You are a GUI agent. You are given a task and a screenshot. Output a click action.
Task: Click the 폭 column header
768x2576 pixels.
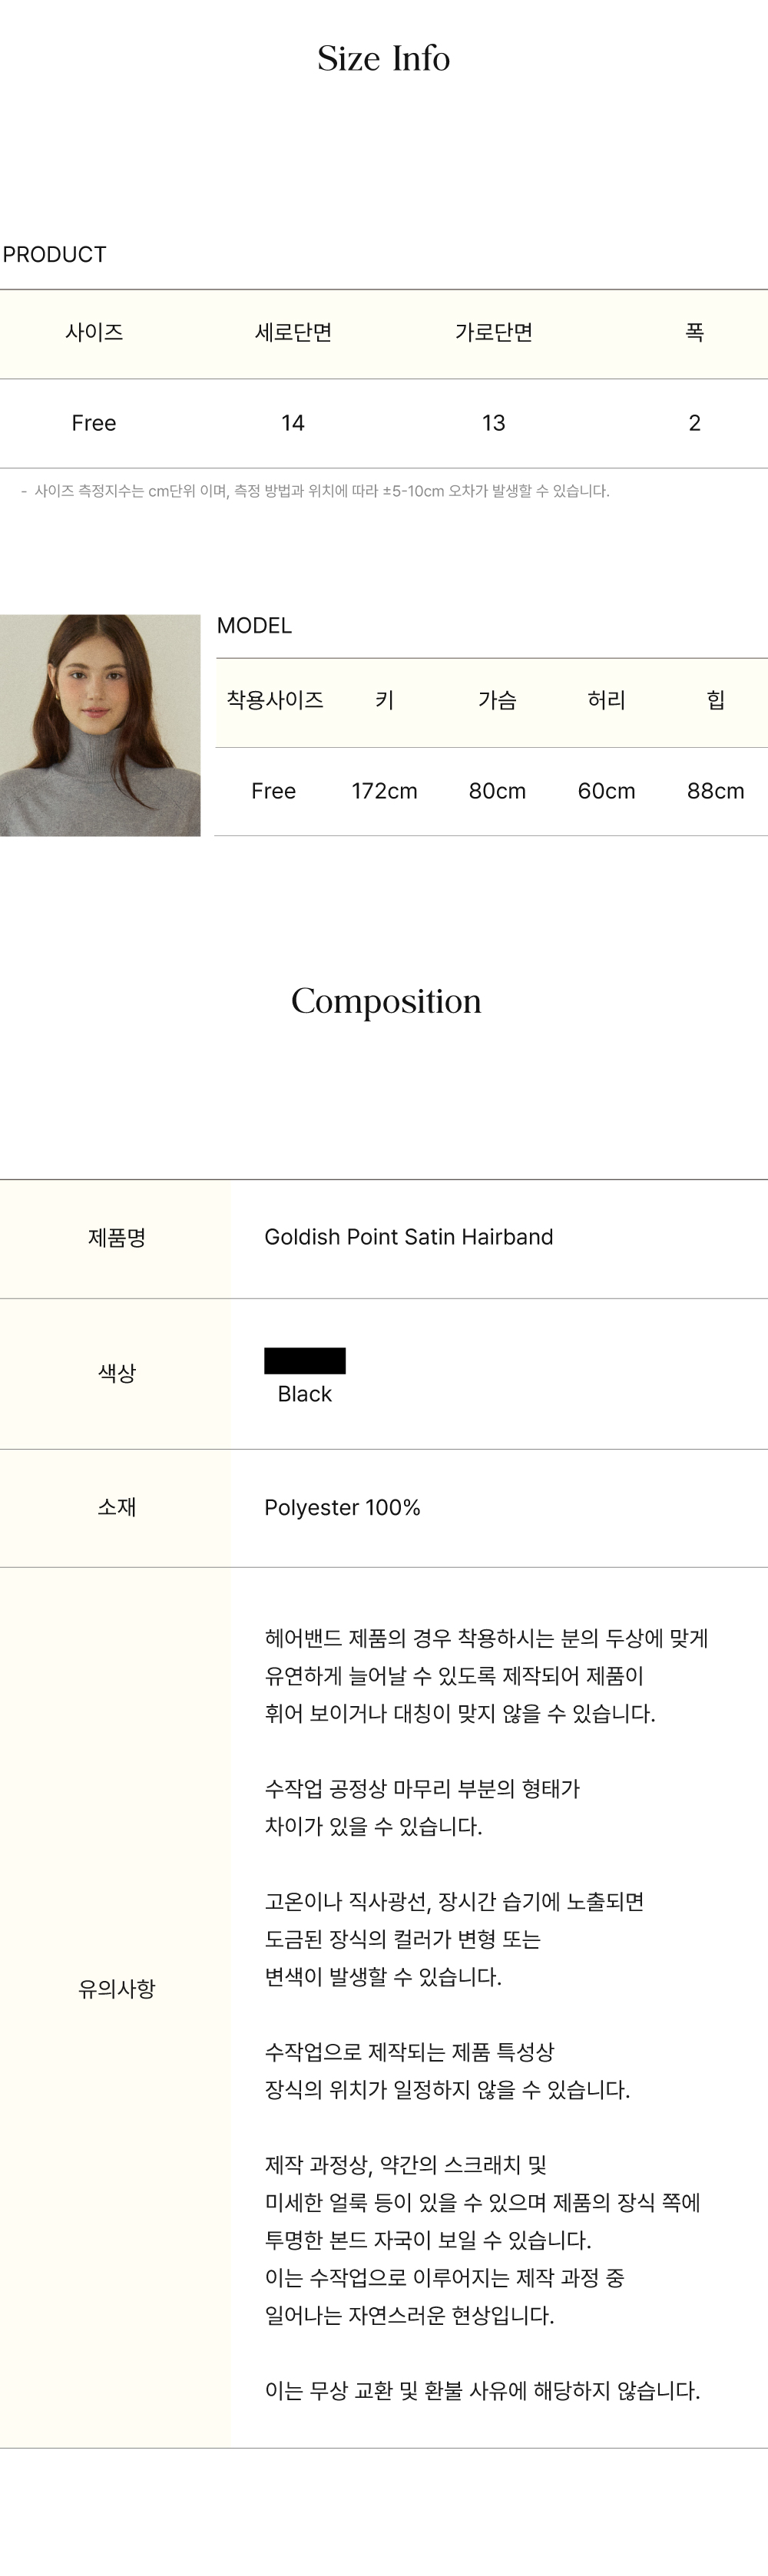point(695,332)
